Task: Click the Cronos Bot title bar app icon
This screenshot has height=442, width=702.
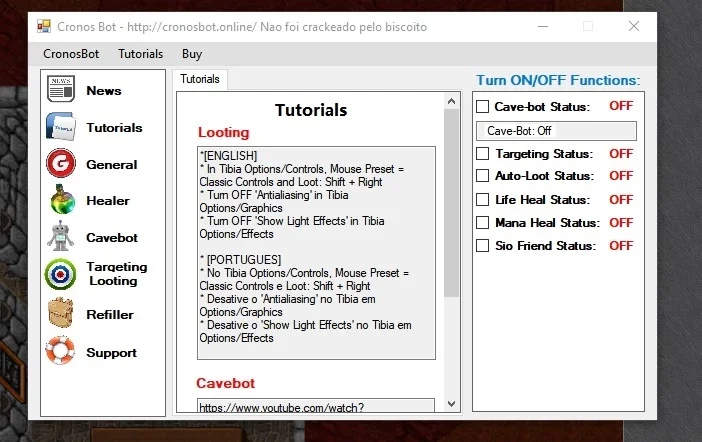Action: (x=44, y=26)
